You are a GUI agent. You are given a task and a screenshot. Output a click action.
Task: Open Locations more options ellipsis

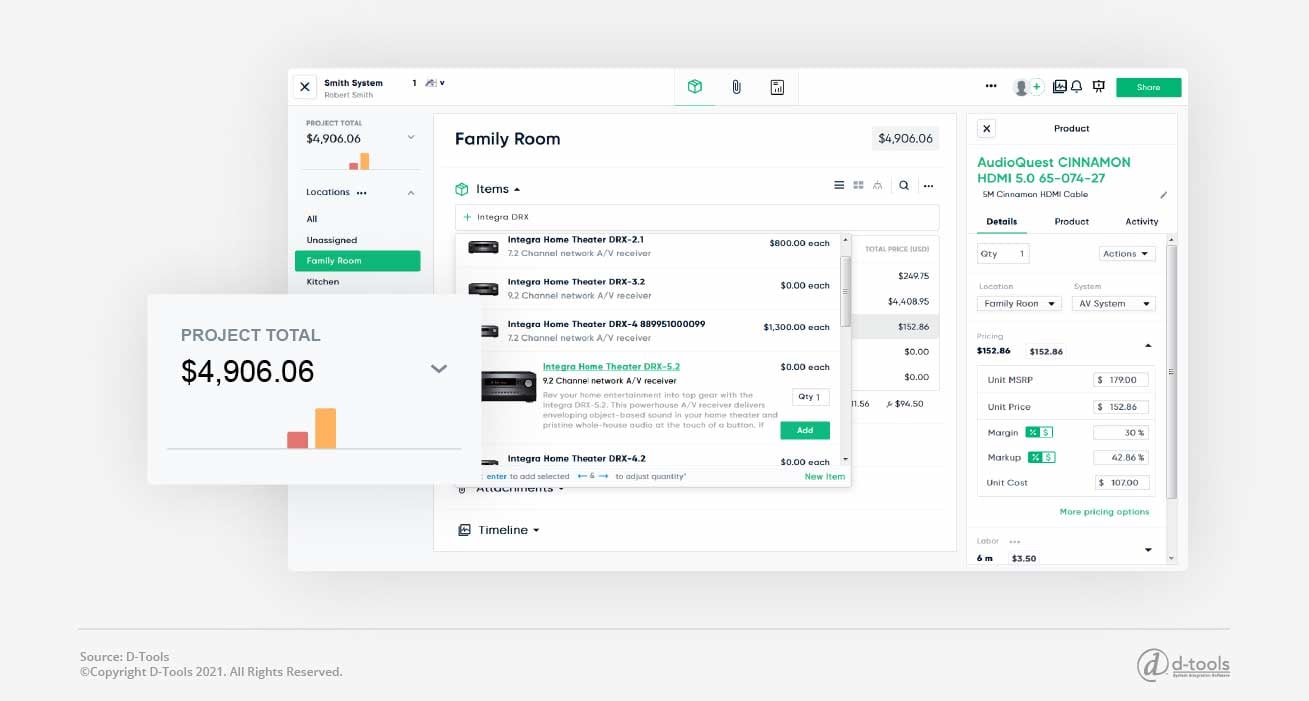point(361,192)
